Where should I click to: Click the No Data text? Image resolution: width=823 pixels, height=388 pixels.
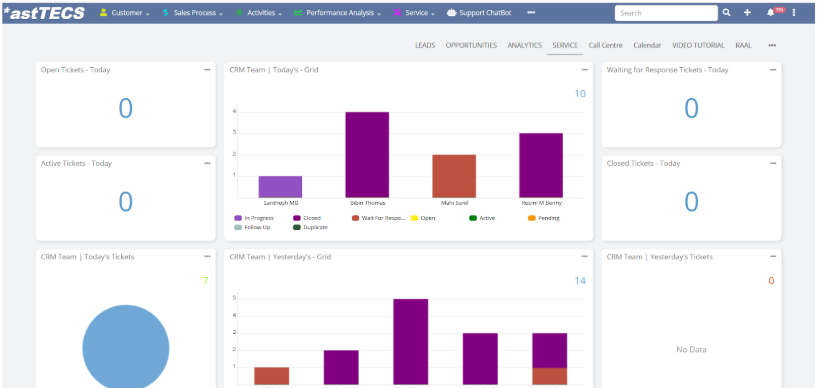(691, 350)
